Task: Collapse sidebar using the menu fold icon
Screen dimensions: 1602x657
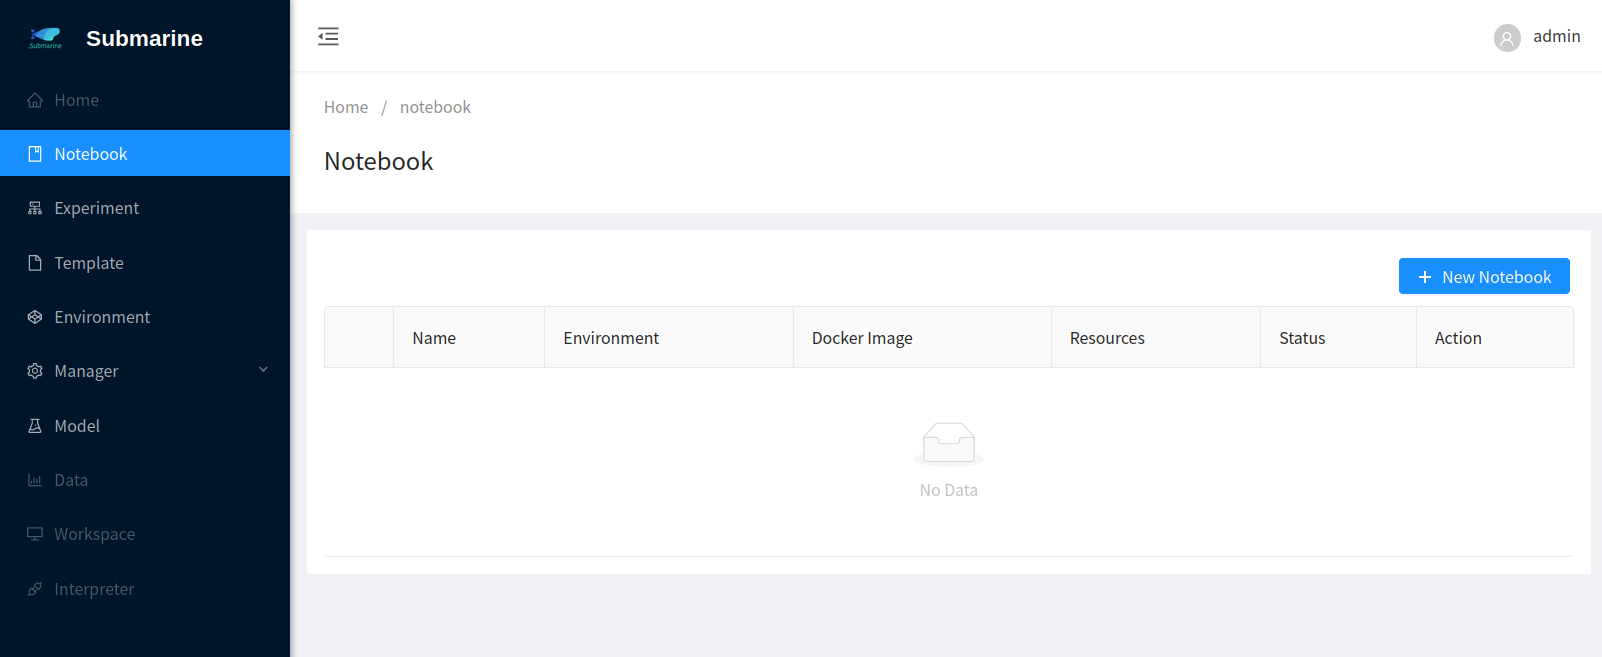Action: pyautogui.click(x=328, y=37)
